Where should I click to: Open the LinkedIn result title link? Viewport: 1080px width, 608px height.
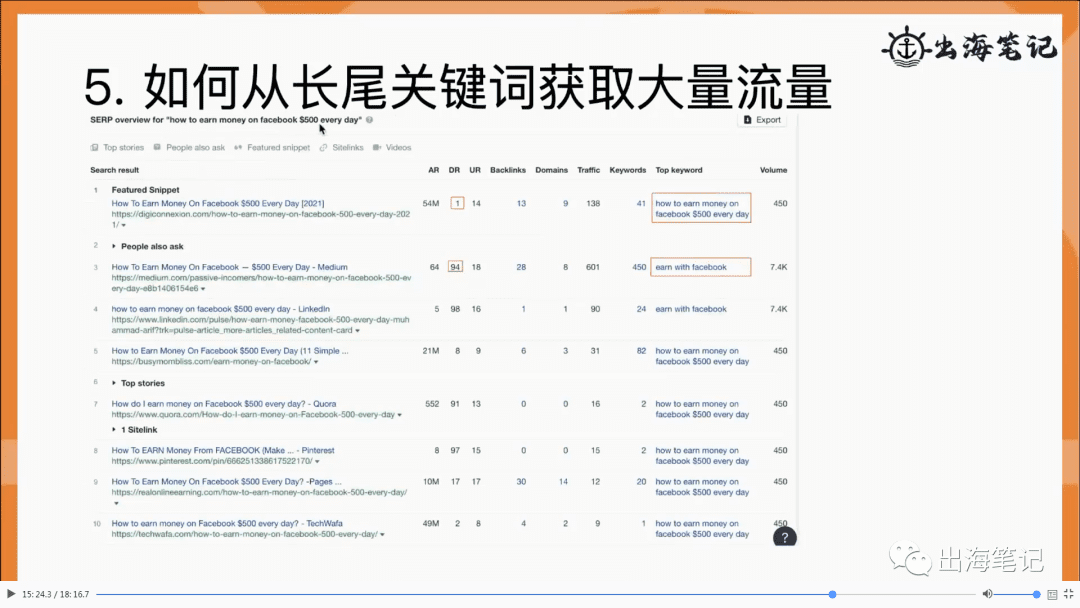tap(220, 309)
